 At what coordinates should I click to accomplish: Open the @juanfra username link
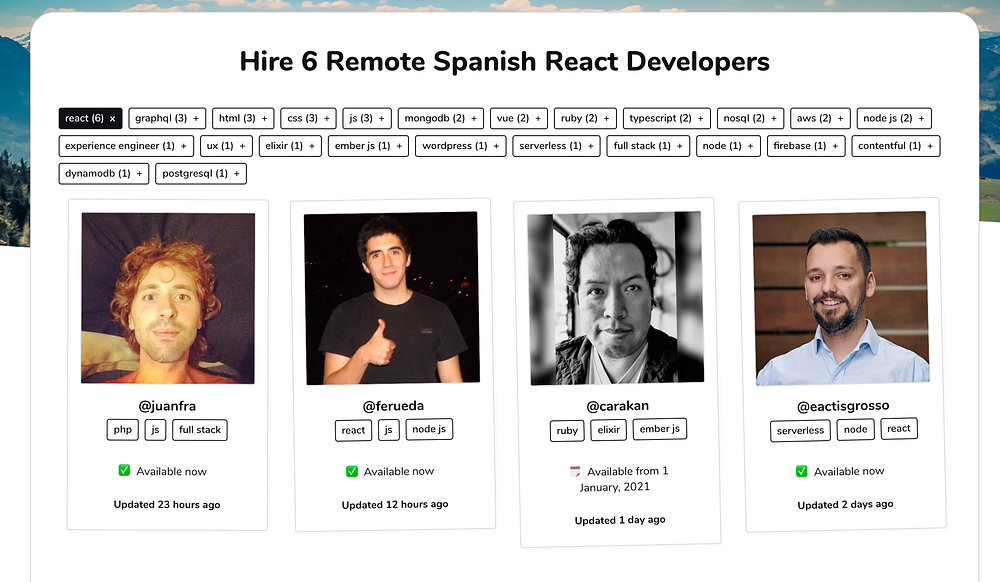pyautogui.click(x=167, y=406)
